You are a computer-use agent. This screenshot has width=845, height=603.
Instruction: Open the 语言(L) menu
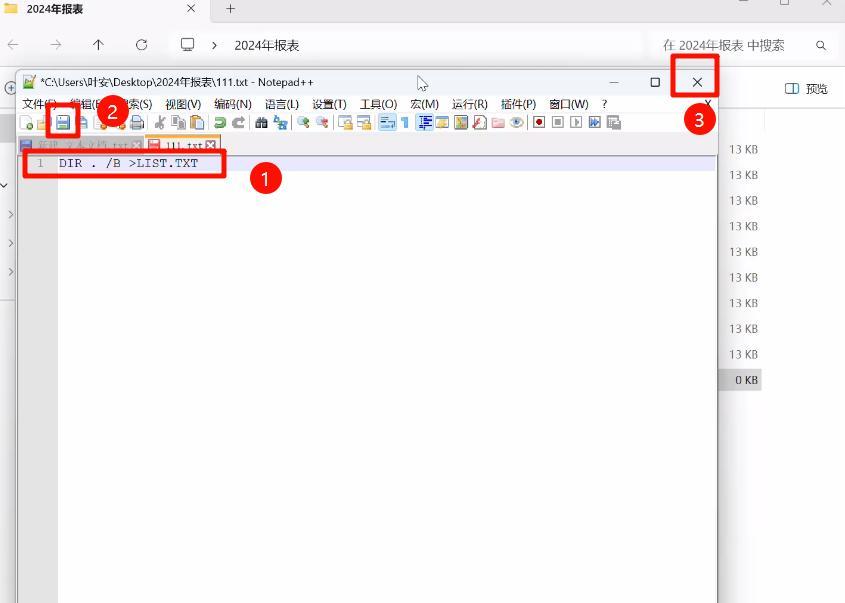coord(281,104)
